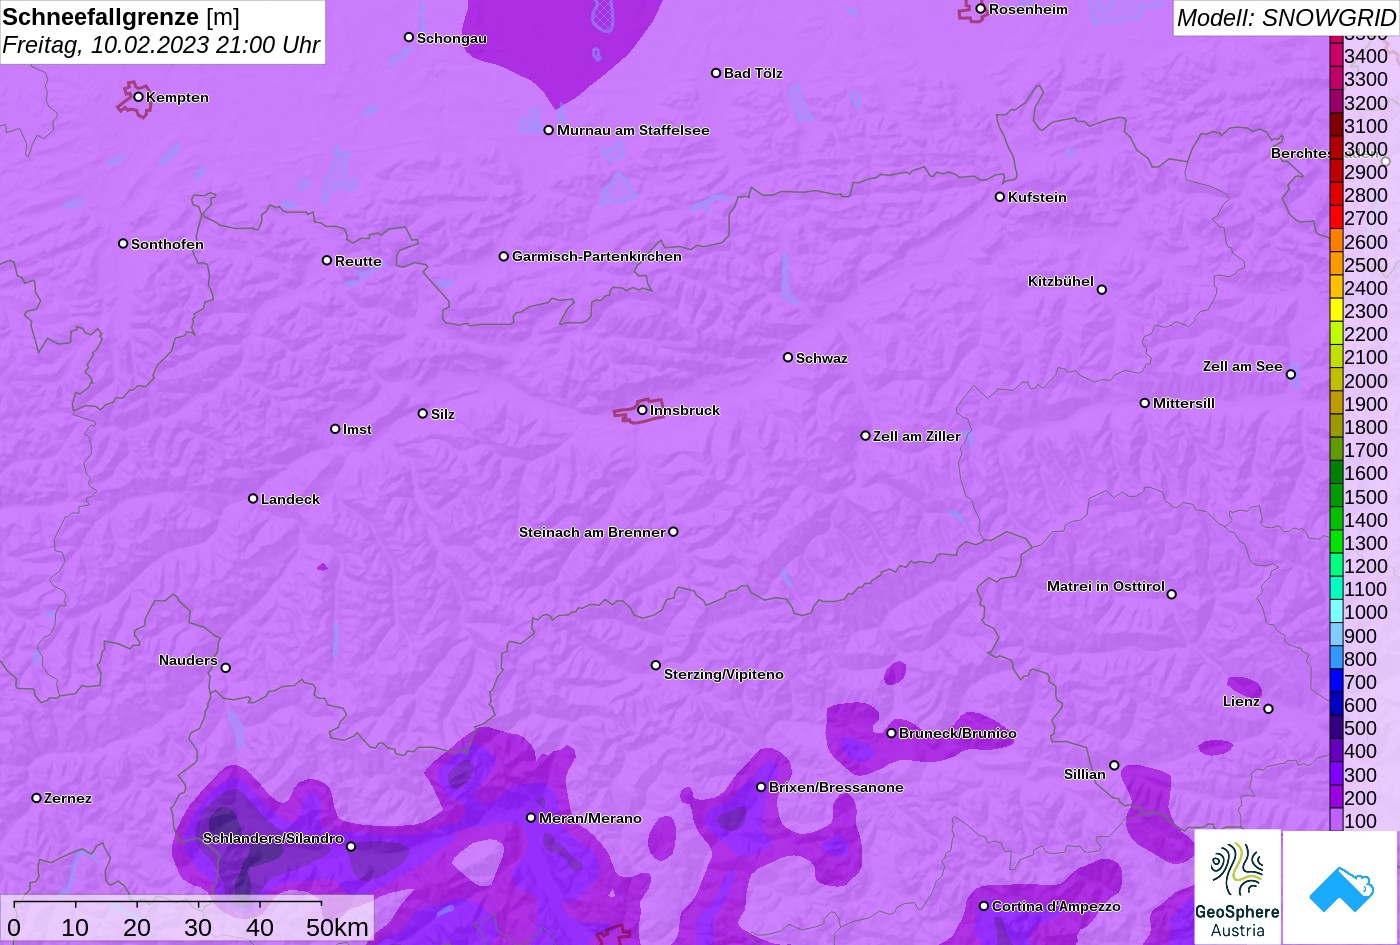Click the Zell am Ziller marker dot
The width and height of the screenshot is (1400, 945).
866,436
